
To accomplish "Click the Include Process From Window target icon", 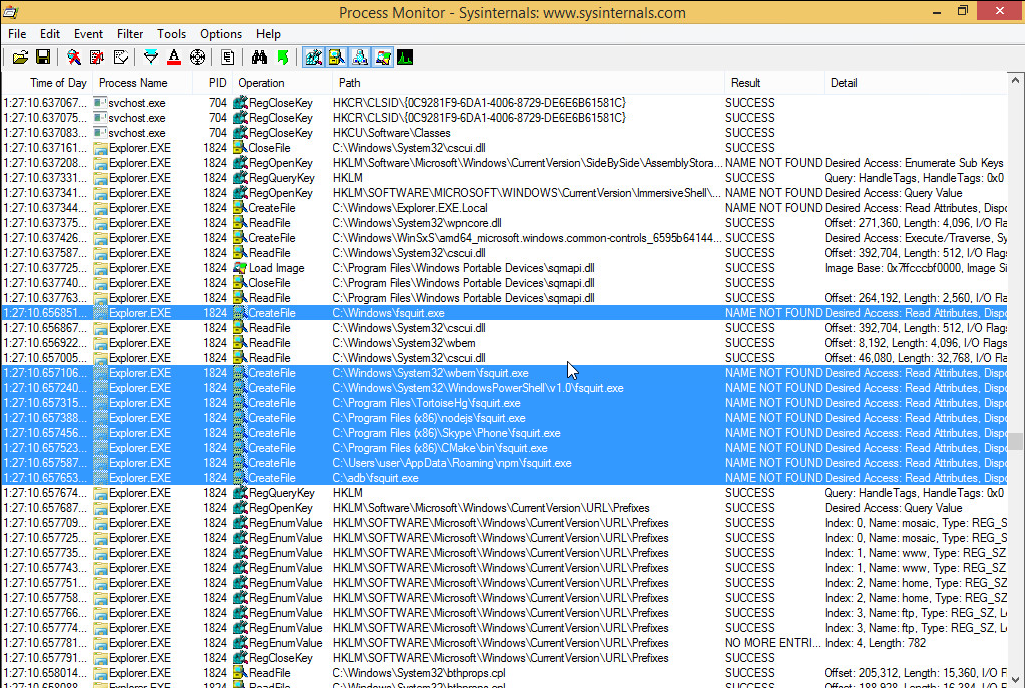I will tap(197, 58).
